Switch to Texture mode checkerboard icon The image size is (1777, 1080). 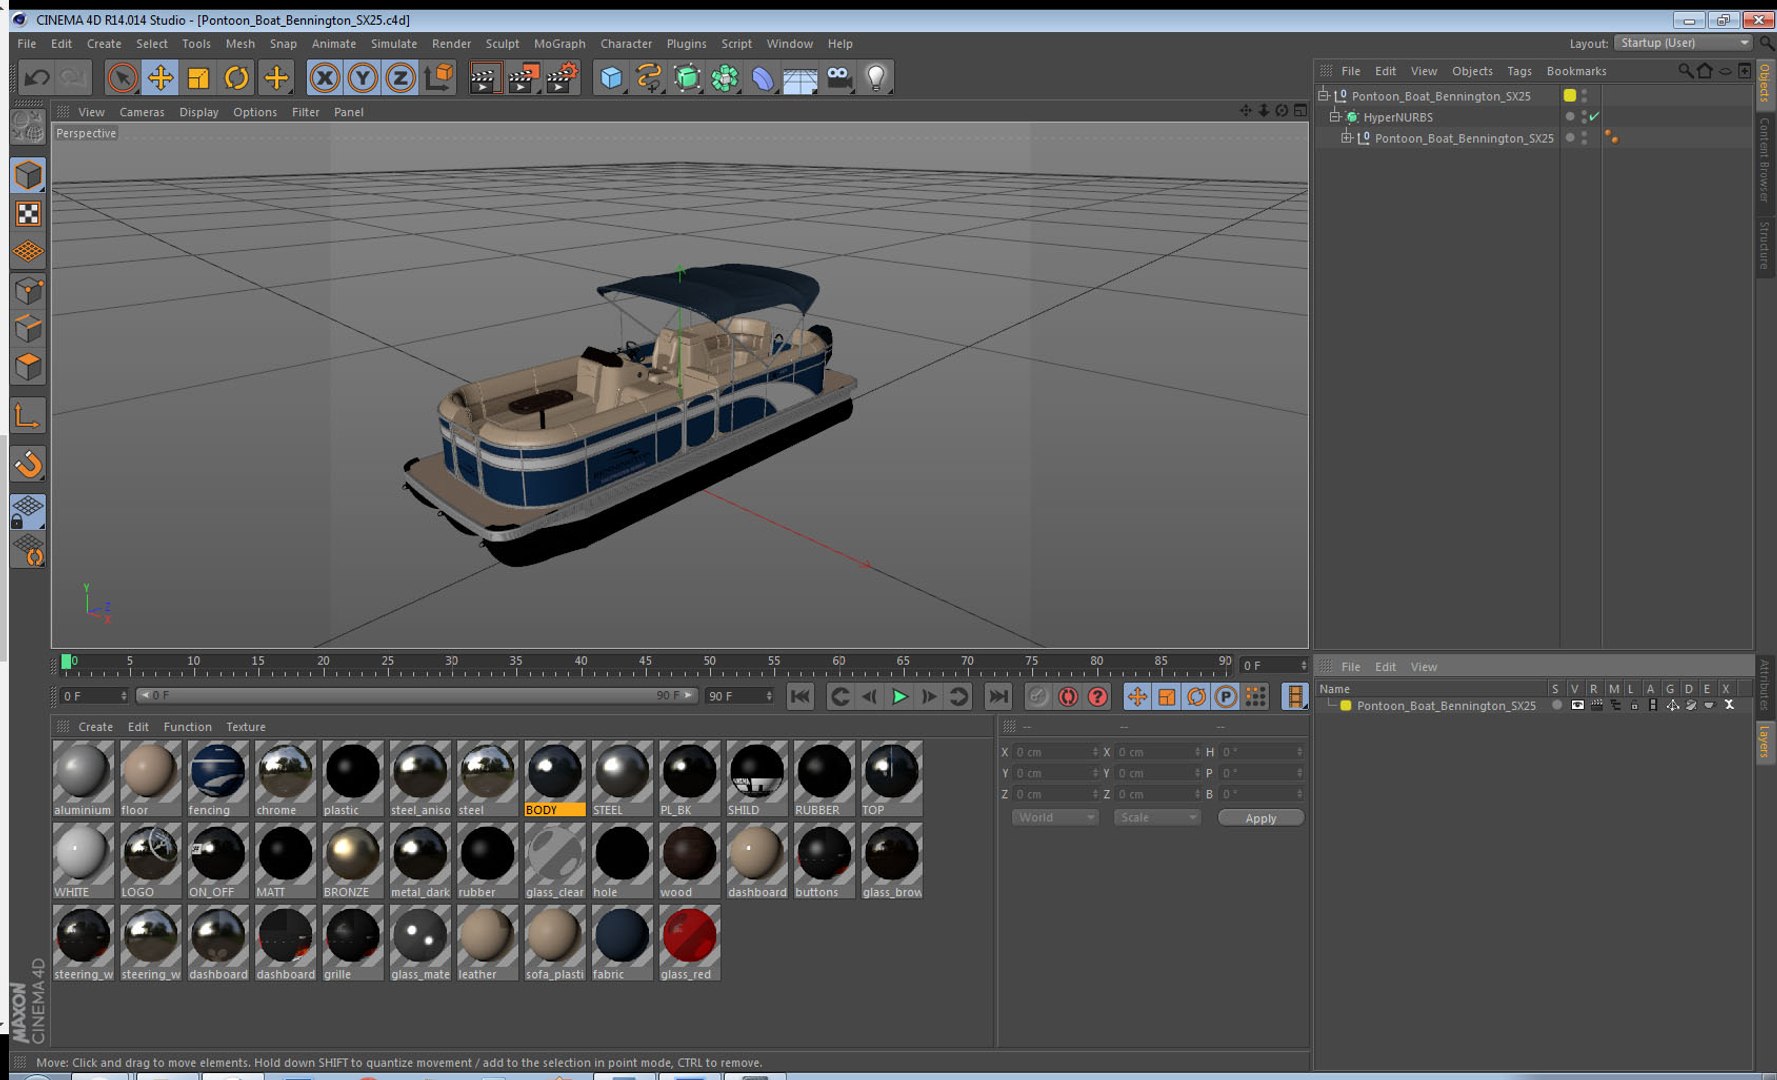[x=28, y=214]
